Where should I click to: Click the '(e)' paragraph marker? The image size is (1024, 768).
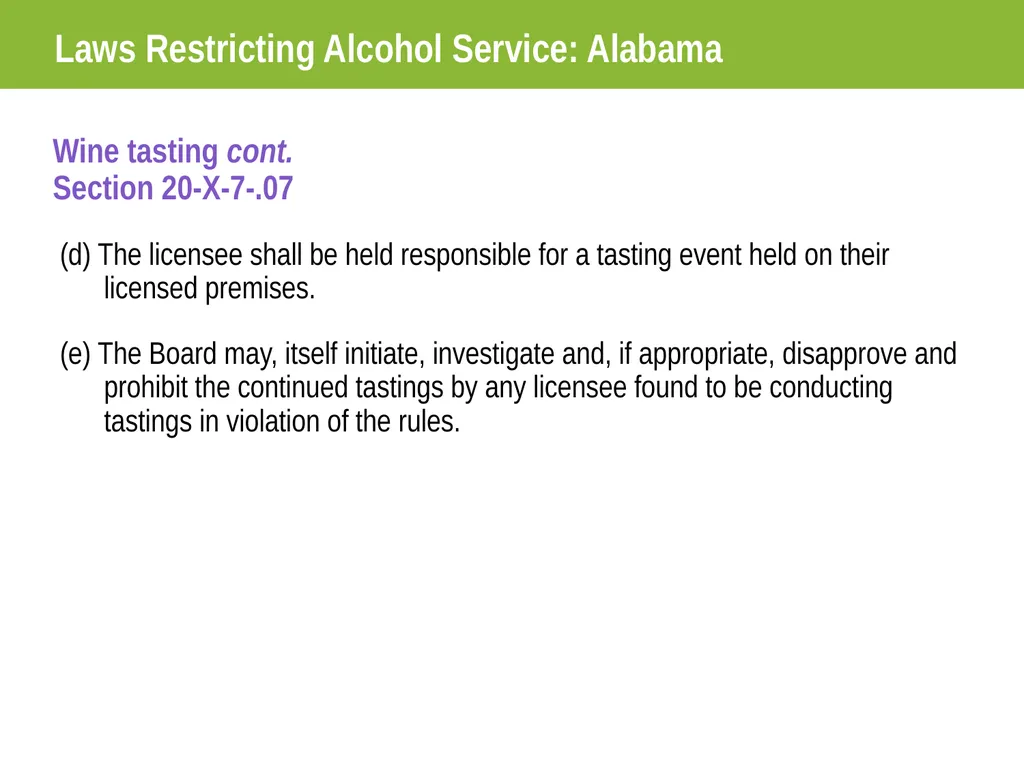(x=75, y=354)
